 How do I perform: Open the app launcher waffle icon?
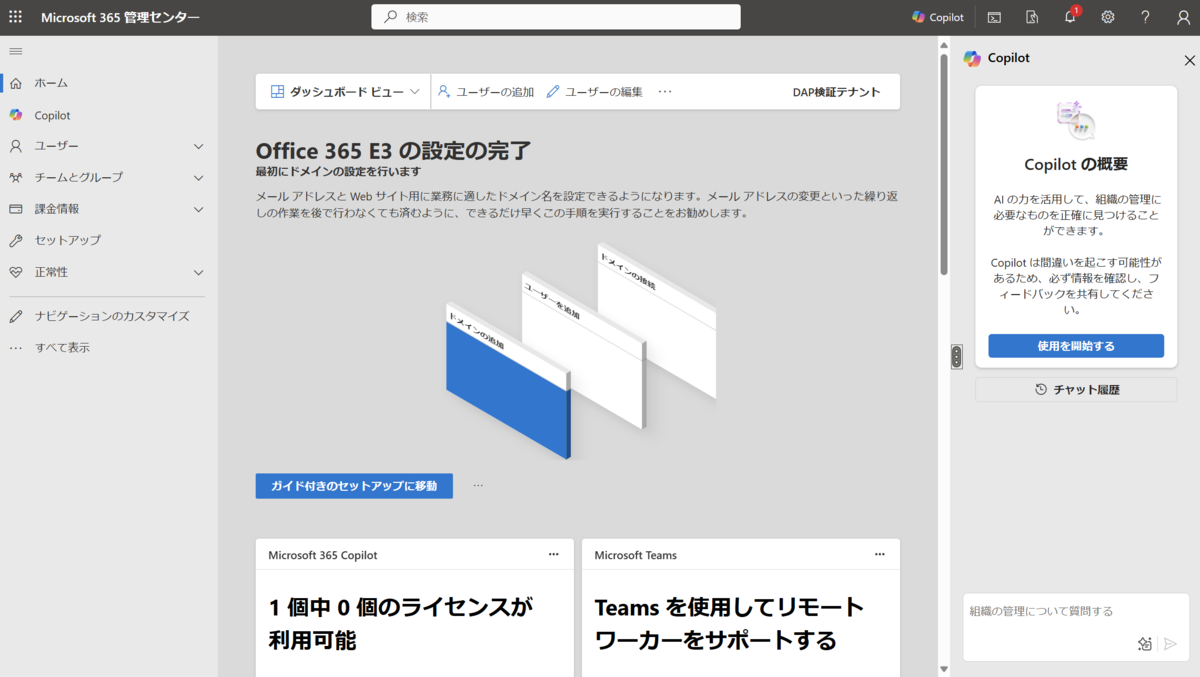pos(15,17)
